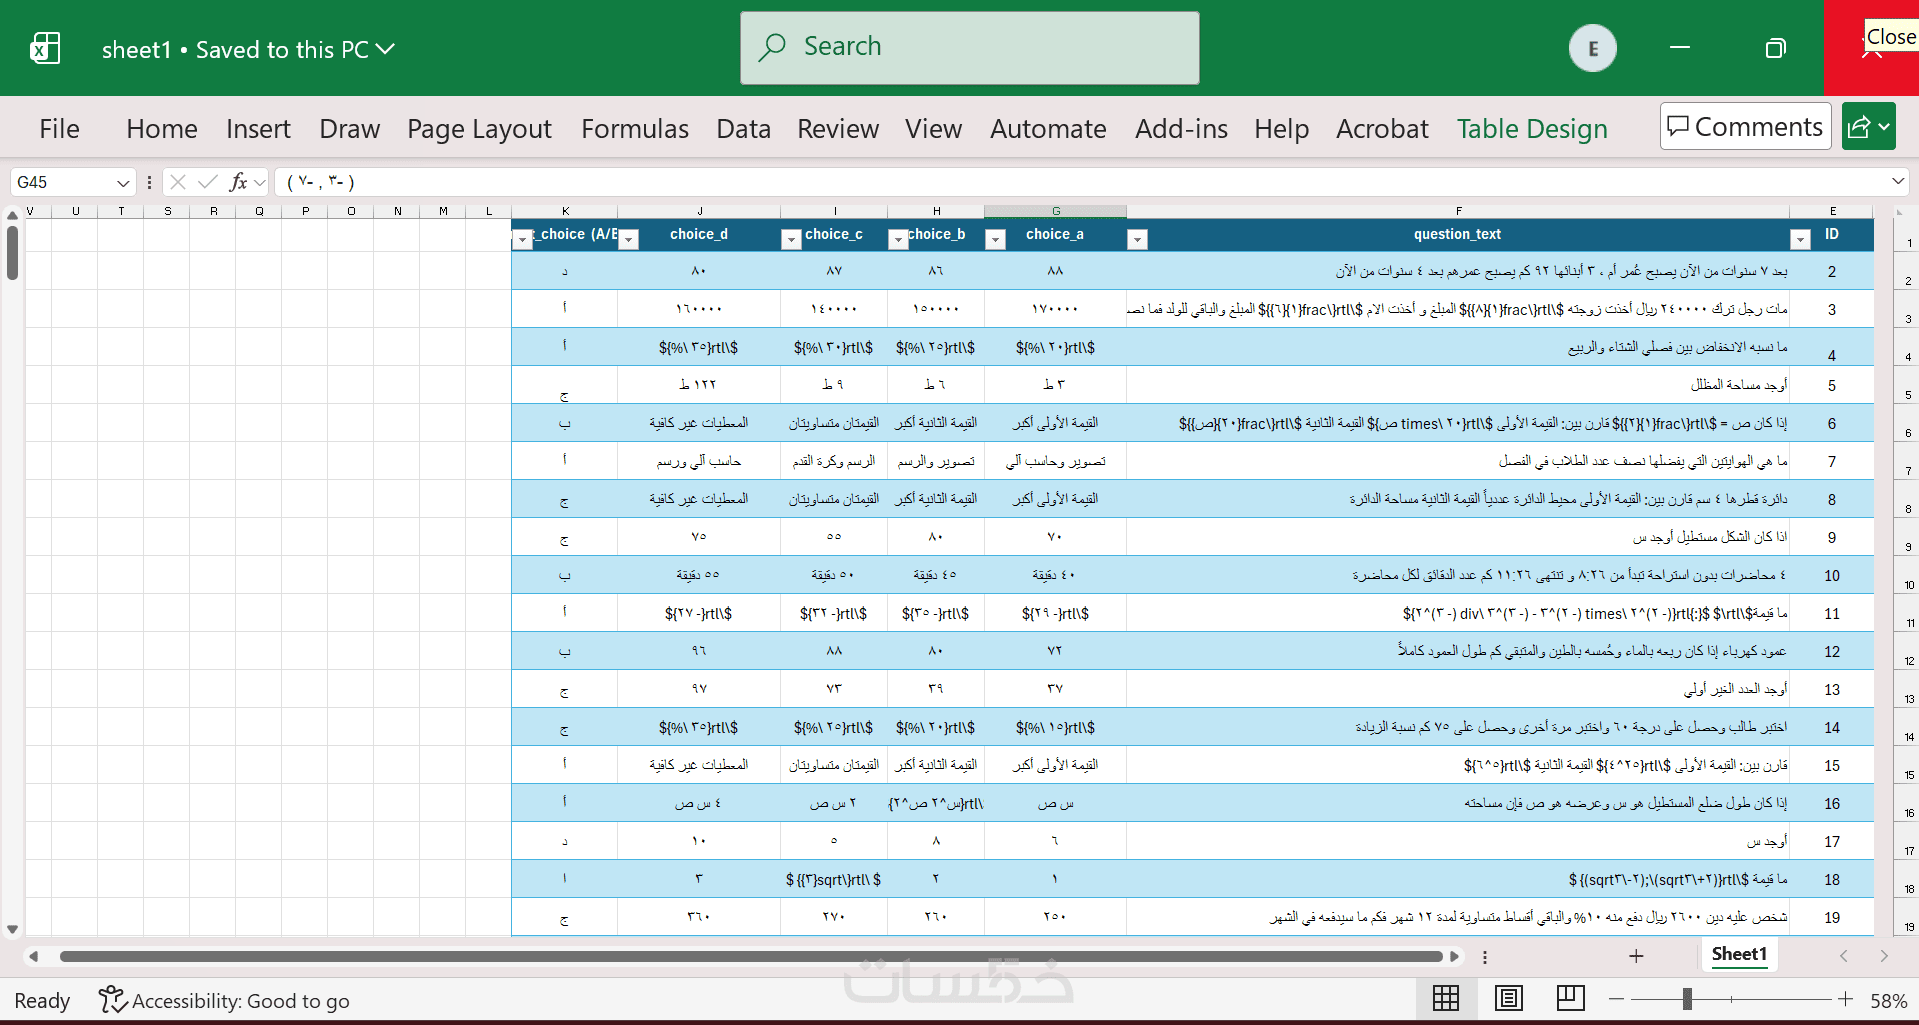Click the down arrow of vertical scrollbar

point(12,929)
